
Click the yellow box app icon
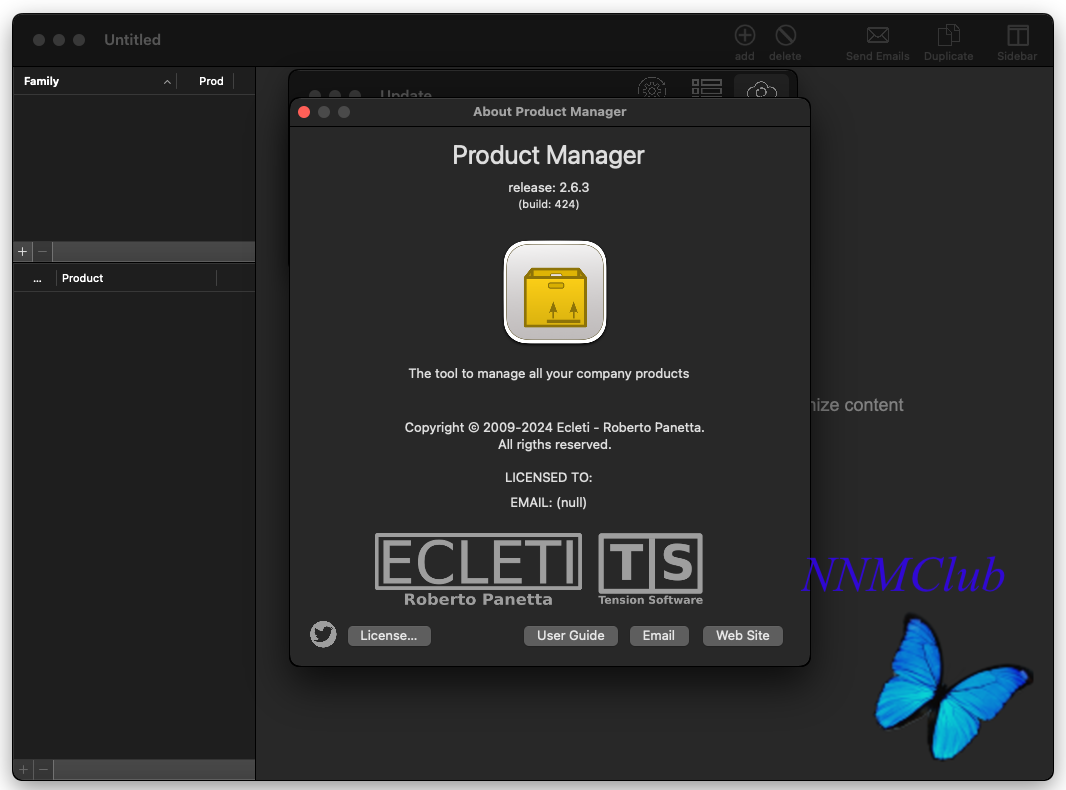pyautogui.click(x=555, y=292)
